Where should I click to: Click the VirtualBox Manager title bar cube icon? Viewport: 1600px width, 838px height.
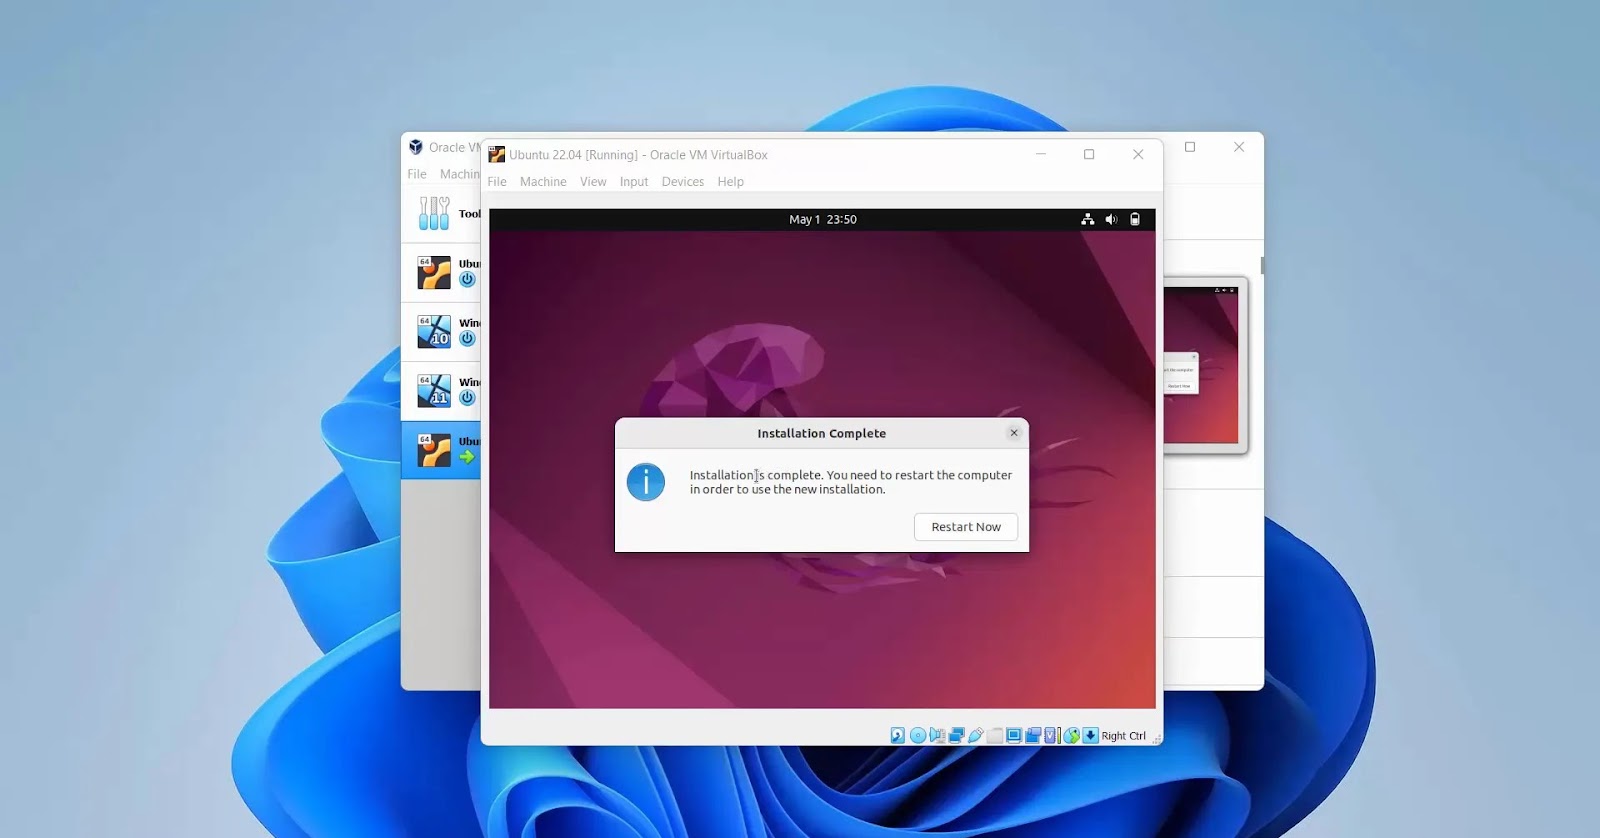[416, 147]
